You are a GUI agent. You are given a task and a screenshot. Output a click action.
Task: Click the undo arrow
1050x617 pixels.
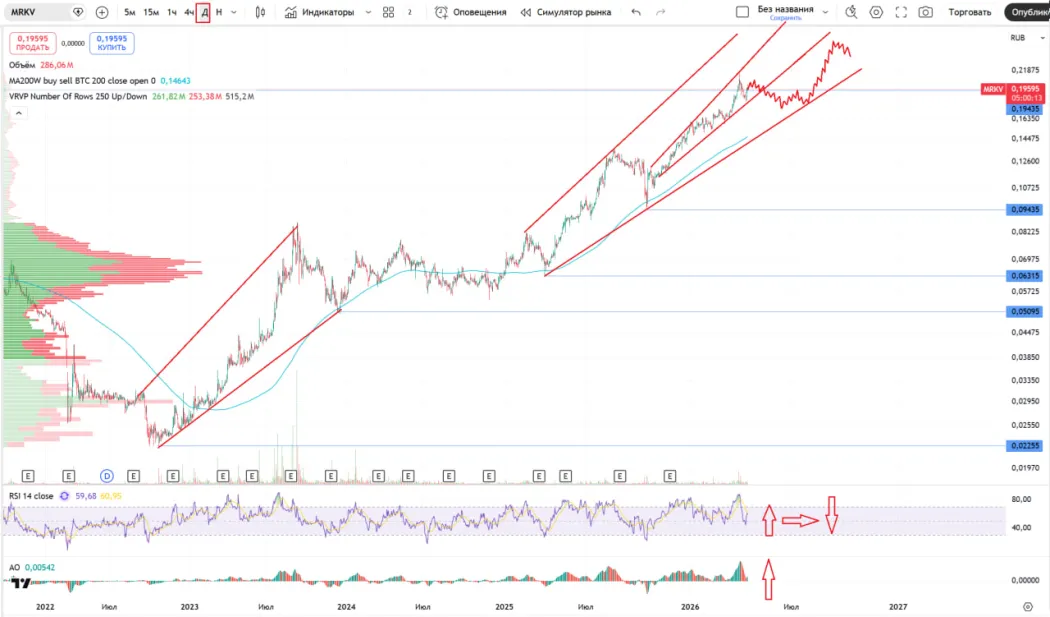click(x=637, y=12)
